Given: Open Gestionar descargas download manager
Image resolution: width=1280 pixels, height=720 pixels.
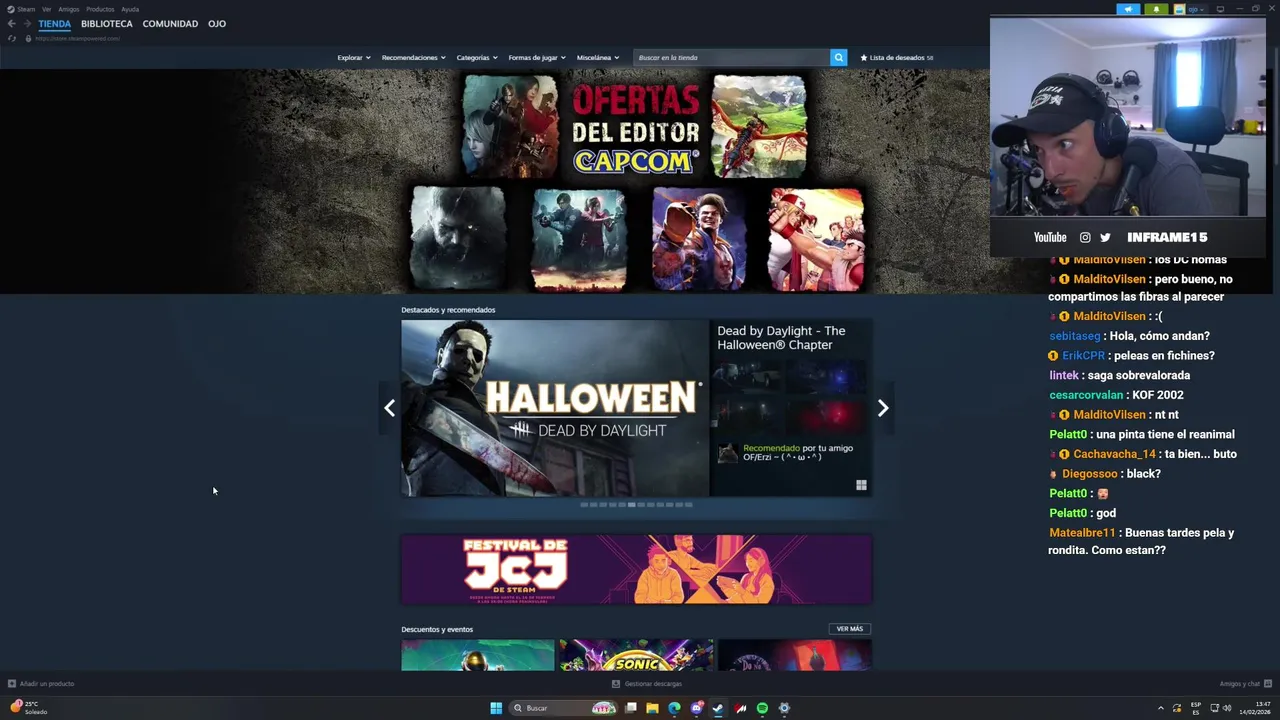Looking at the screenshot, I should point(647,684).
